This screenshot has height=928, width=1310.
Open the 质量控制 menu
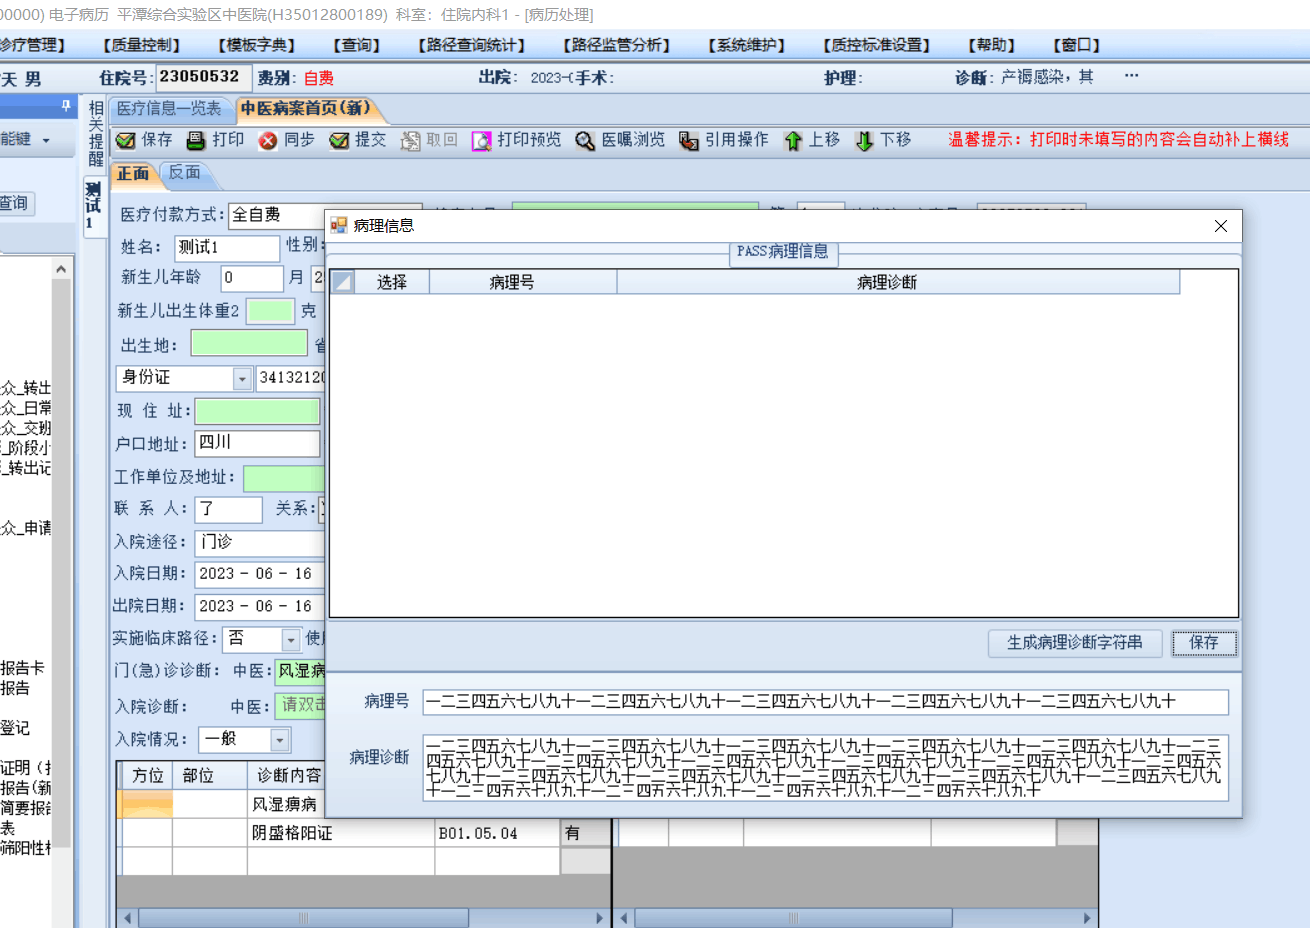[141, 45]
